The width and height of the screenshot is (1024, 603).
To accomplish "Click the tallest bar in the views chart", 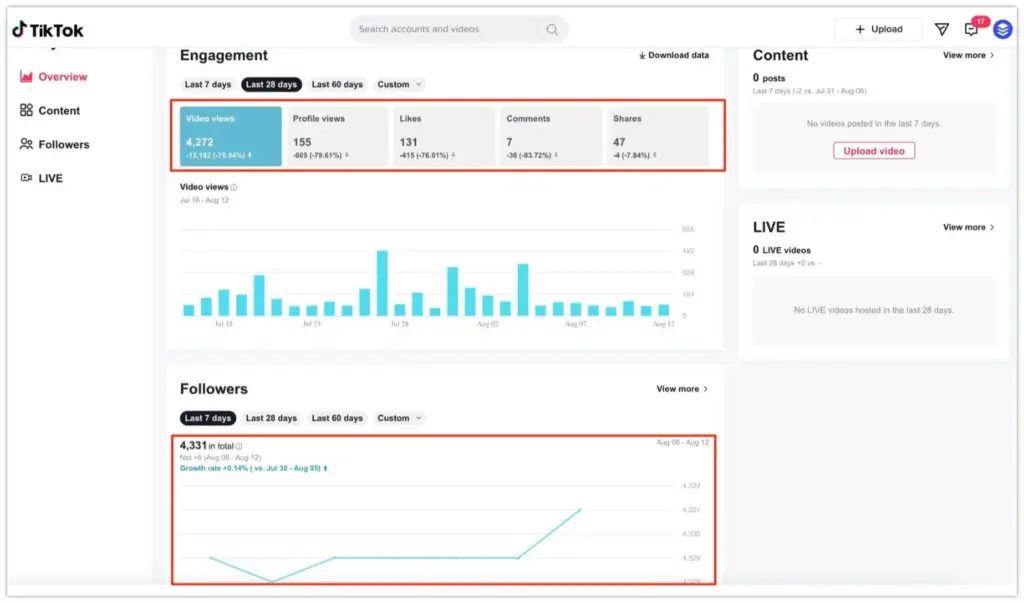I will click(382, 284).
